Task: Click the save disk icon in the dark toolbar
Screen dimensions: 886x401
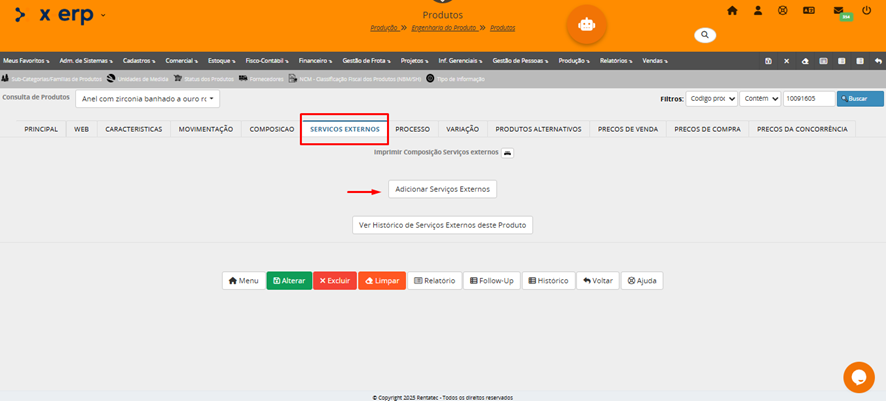Action: [x=768, y=61]
